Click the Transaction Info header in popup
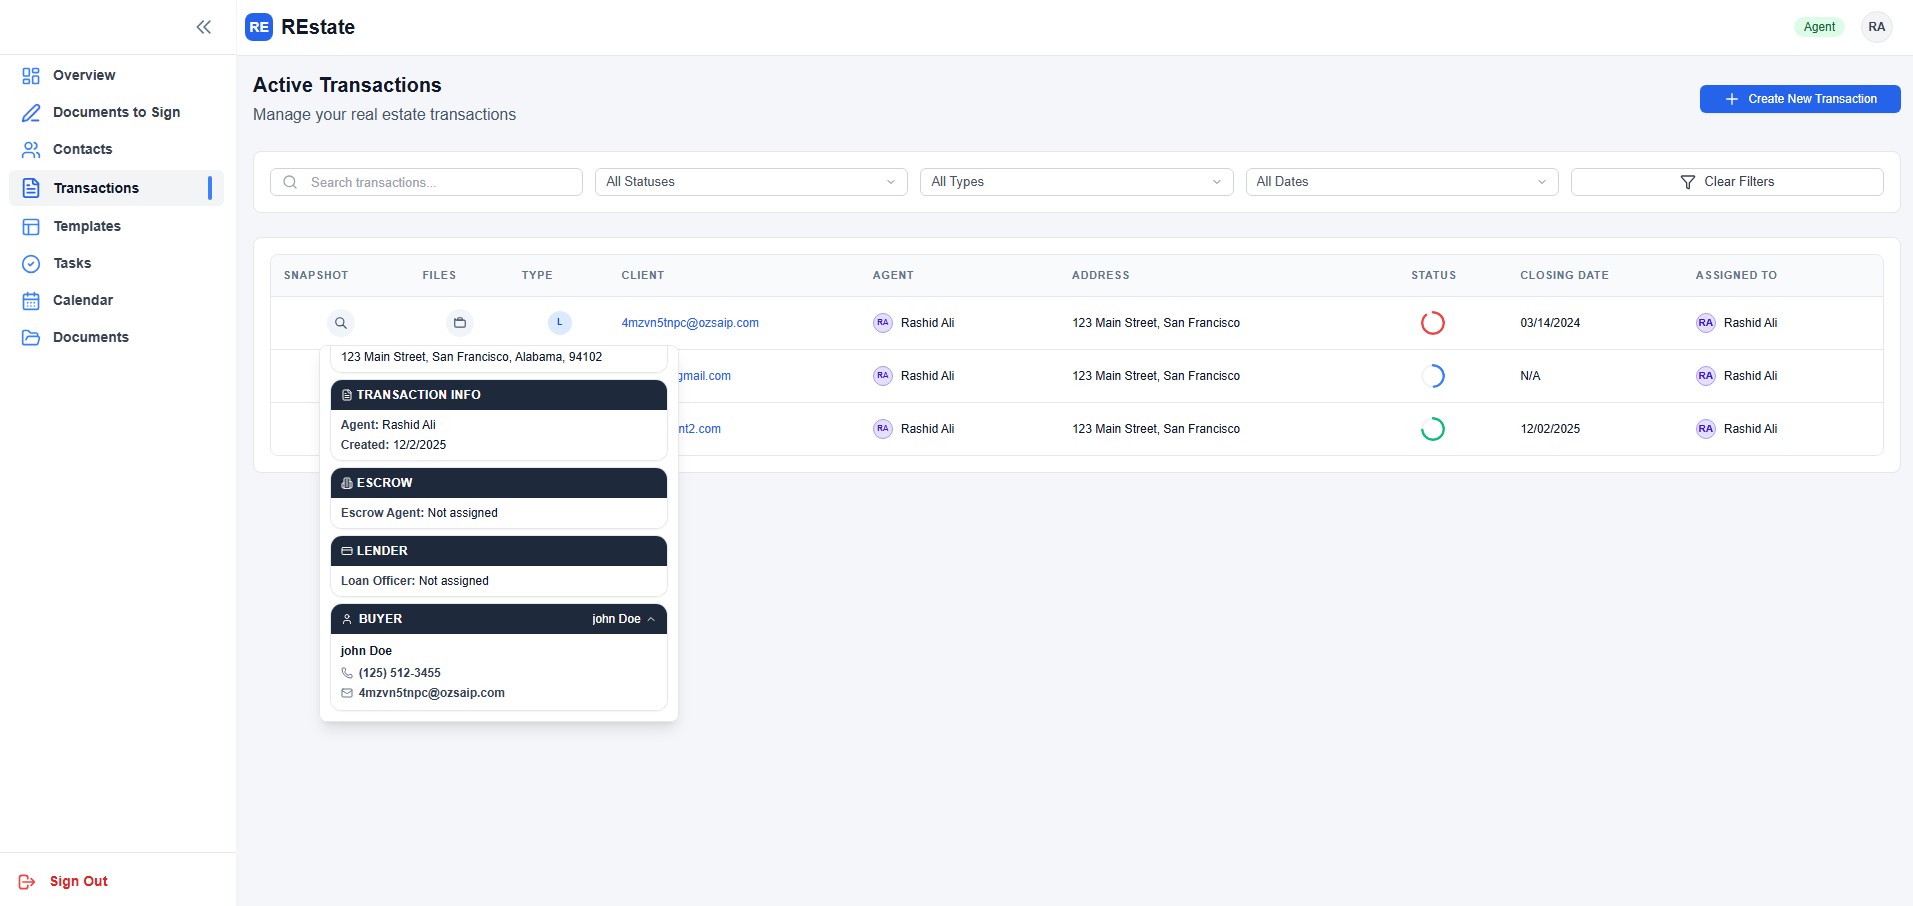The image size is (1913, 906). (x=499, y=395)
